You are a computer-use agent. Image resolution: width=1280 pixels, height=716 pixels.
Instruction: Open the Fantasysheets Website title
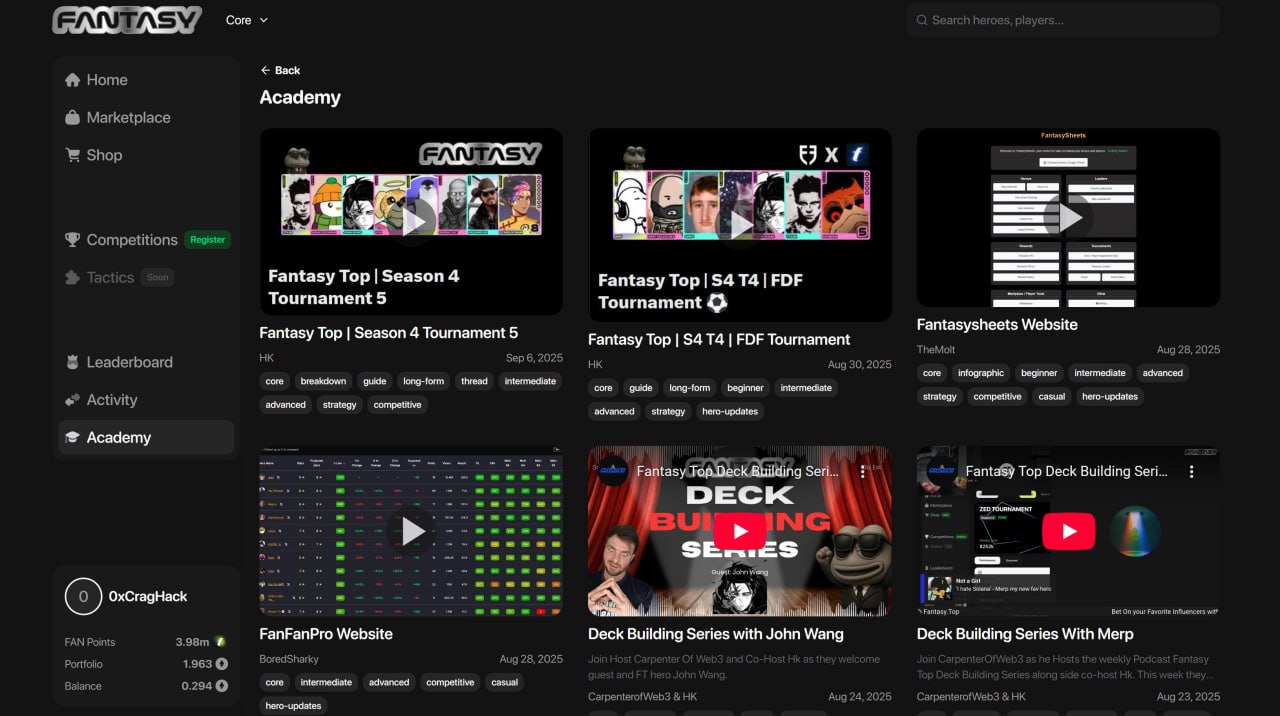997,325
